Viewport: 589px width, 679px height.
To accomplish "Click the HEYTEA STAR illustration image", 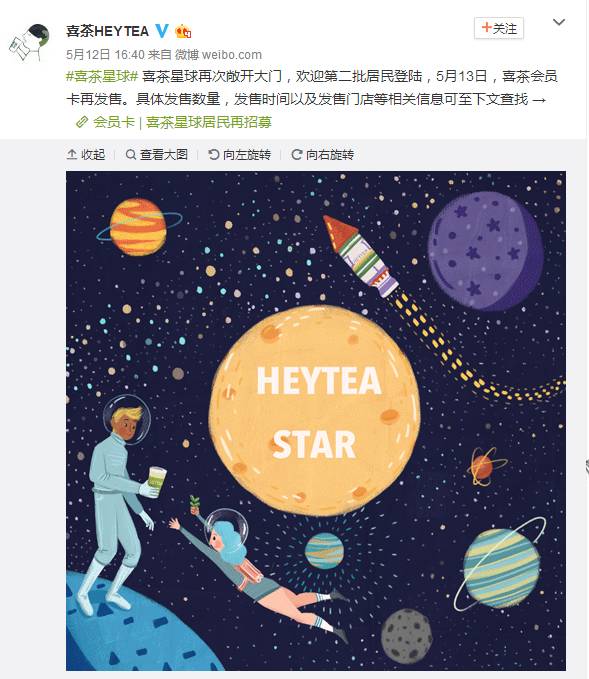I will (x=316, y=420).
